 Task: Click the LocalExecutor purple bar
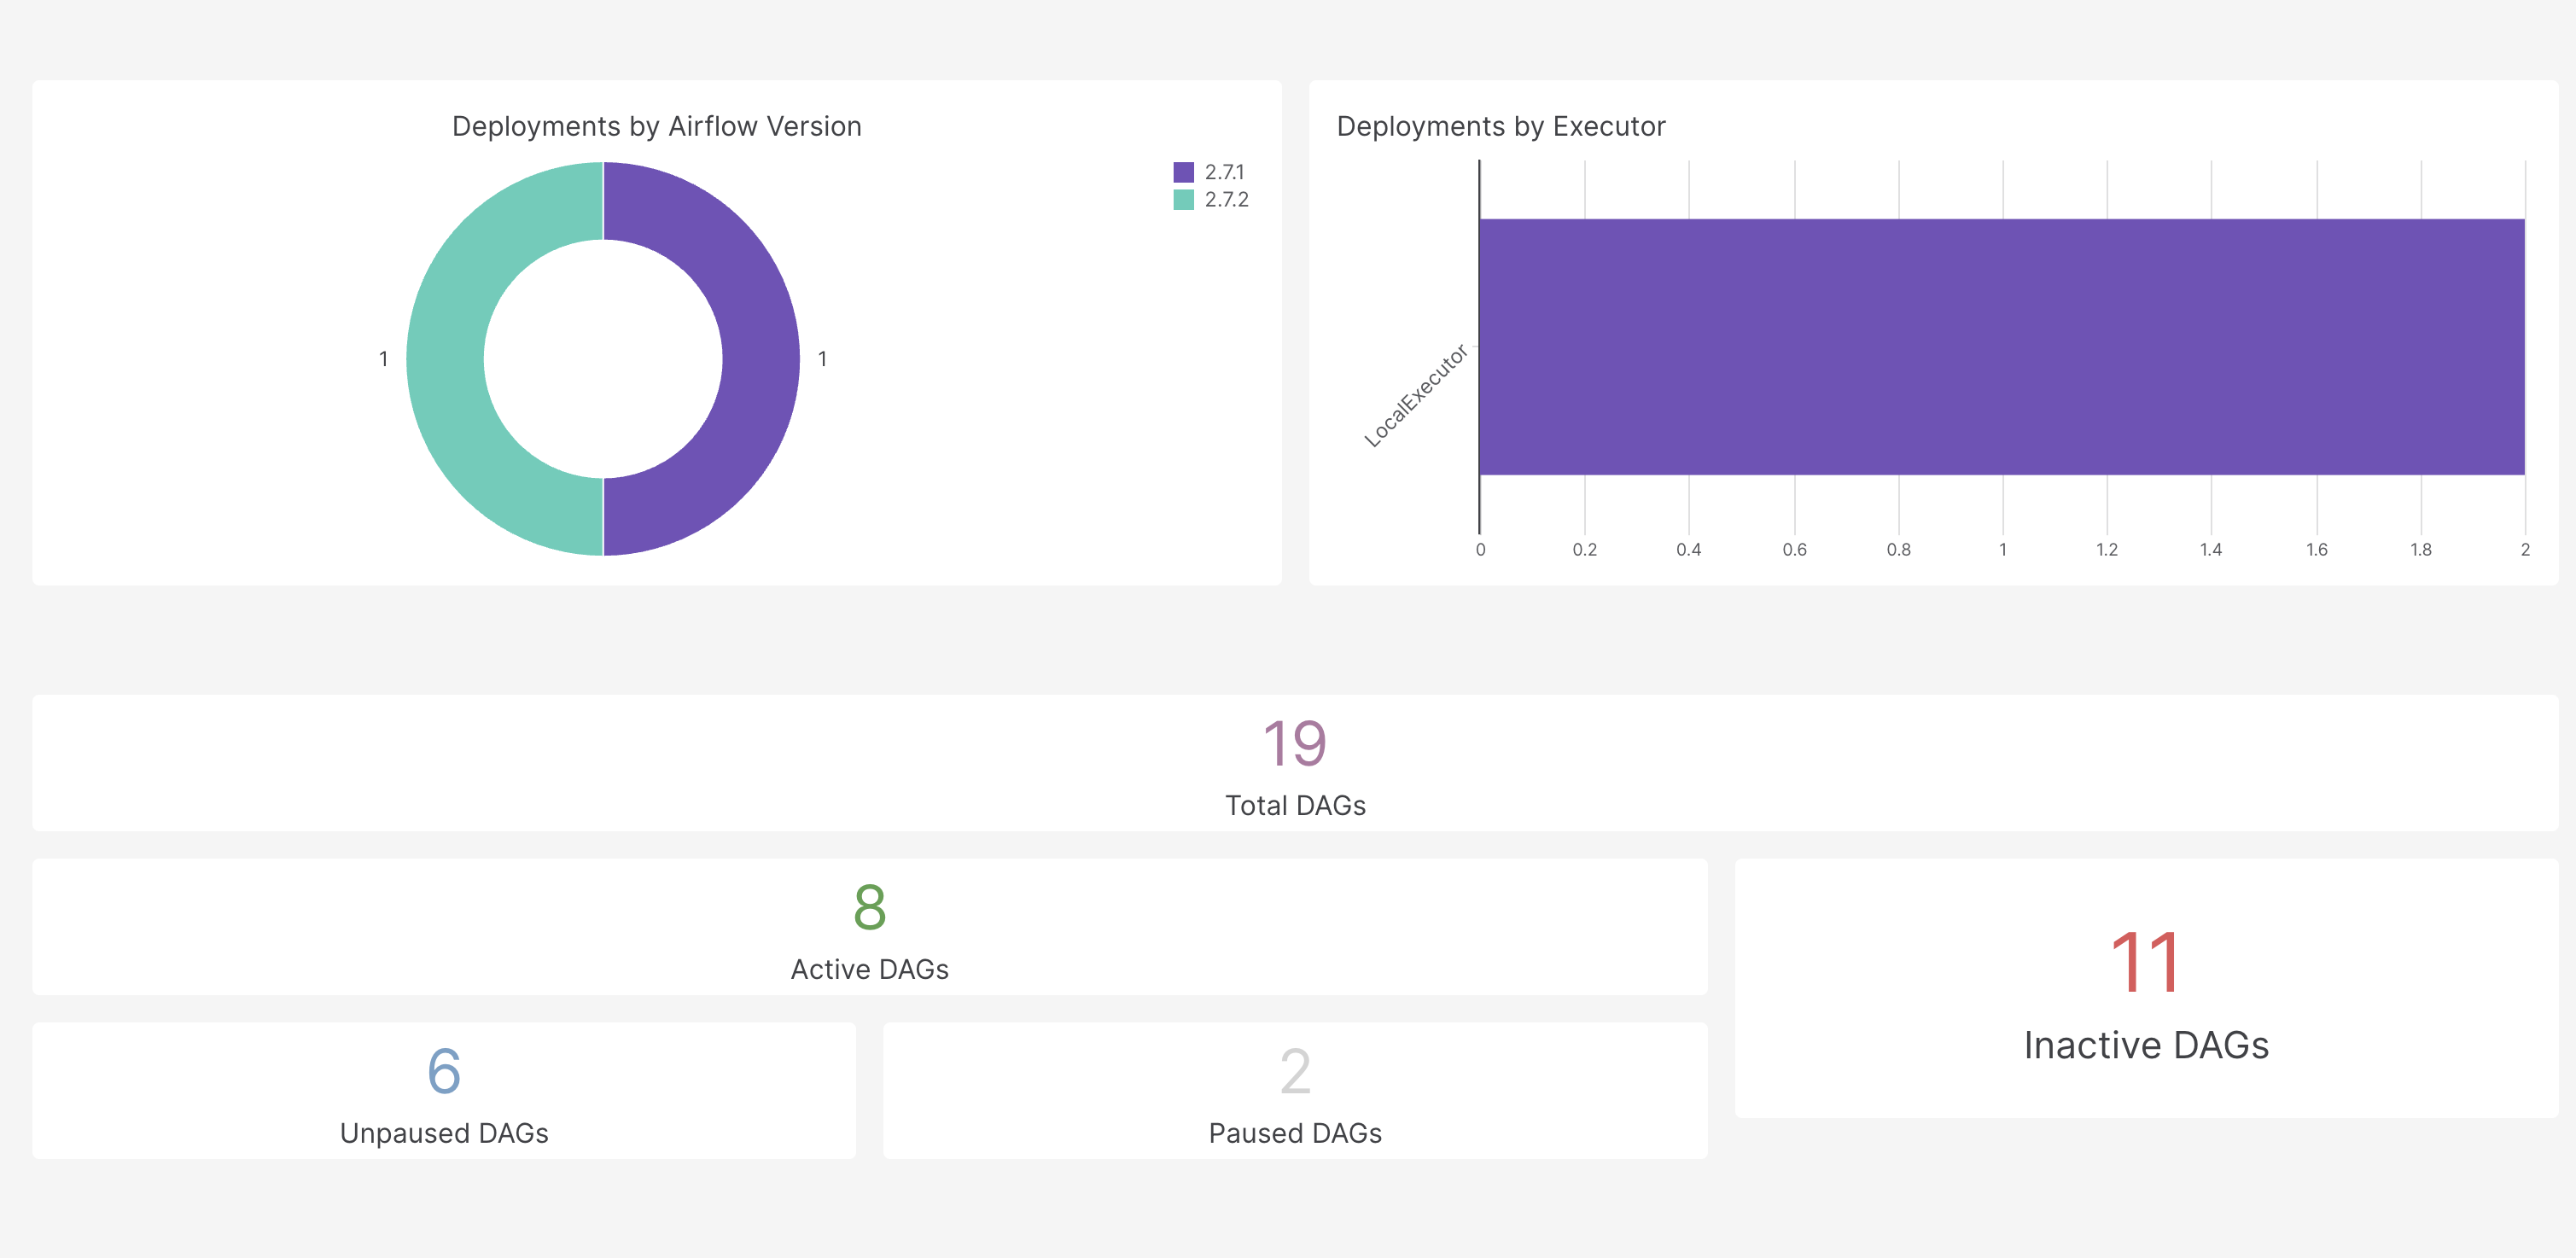coord(2001,346)
